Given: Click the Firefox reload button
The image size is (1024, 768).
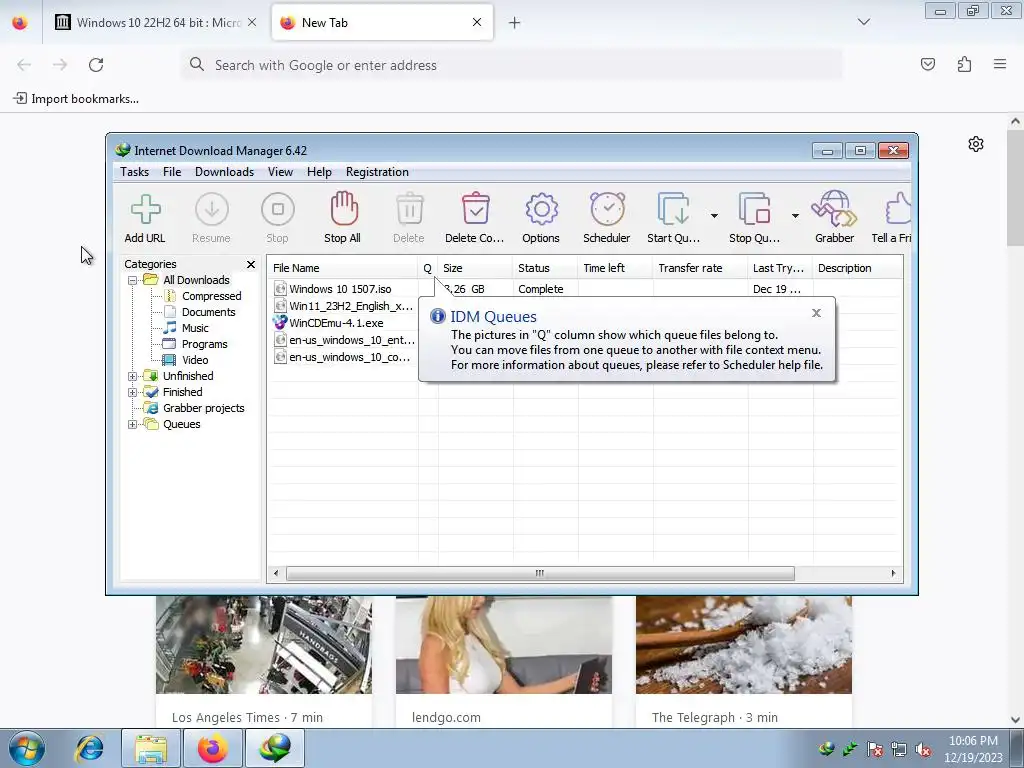Looking at the screenshot, I should [x=96, y=65].
